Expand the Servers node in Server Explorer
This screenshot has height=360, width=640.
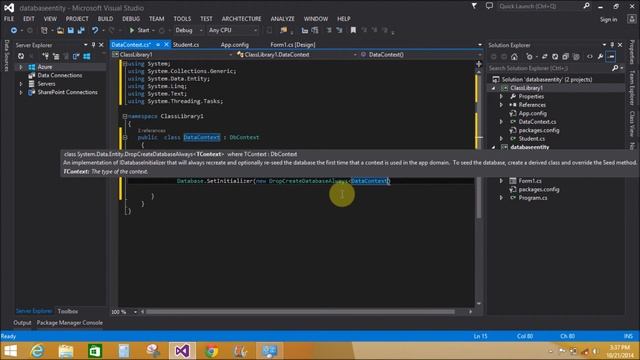tap(21, 84)
